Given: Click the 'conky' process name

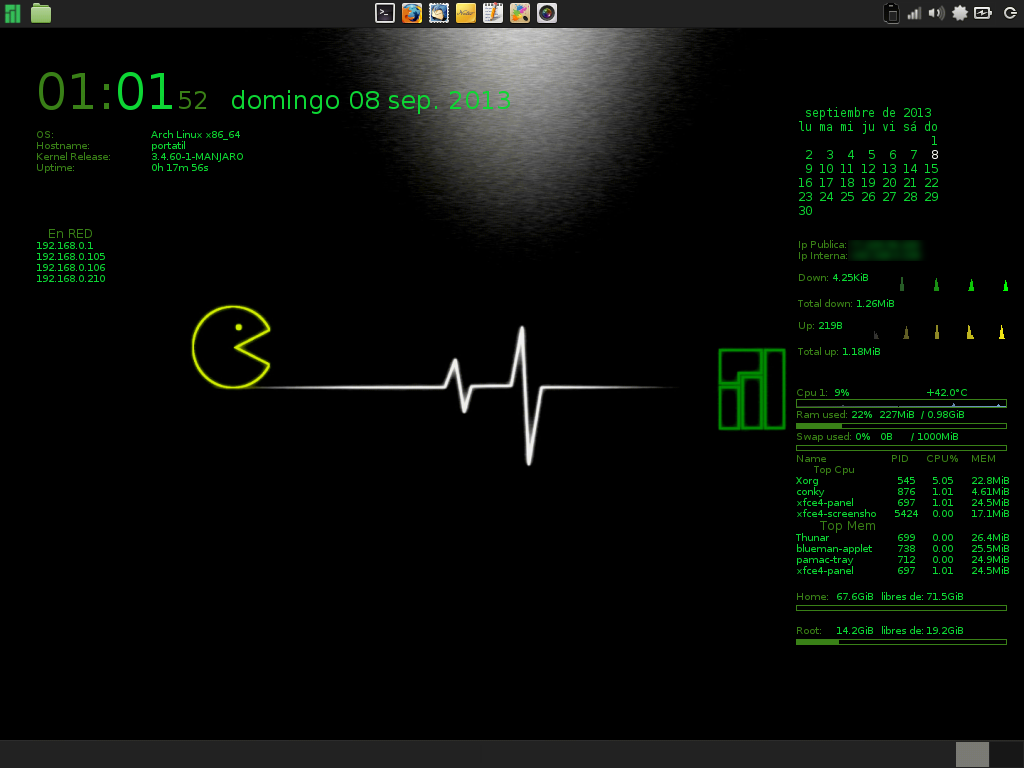Looking at the screenshot, I should [810, 492].
